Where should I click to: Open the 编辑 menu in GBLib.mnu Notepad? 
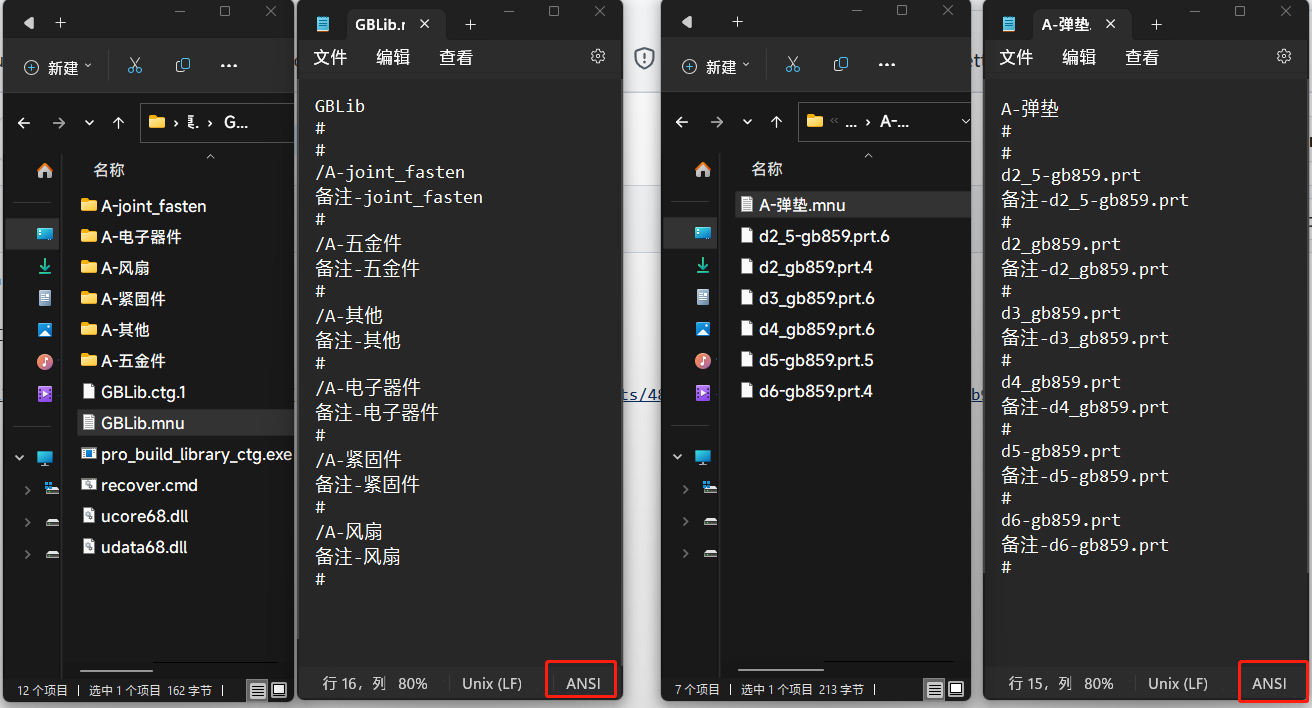point(393,57)
